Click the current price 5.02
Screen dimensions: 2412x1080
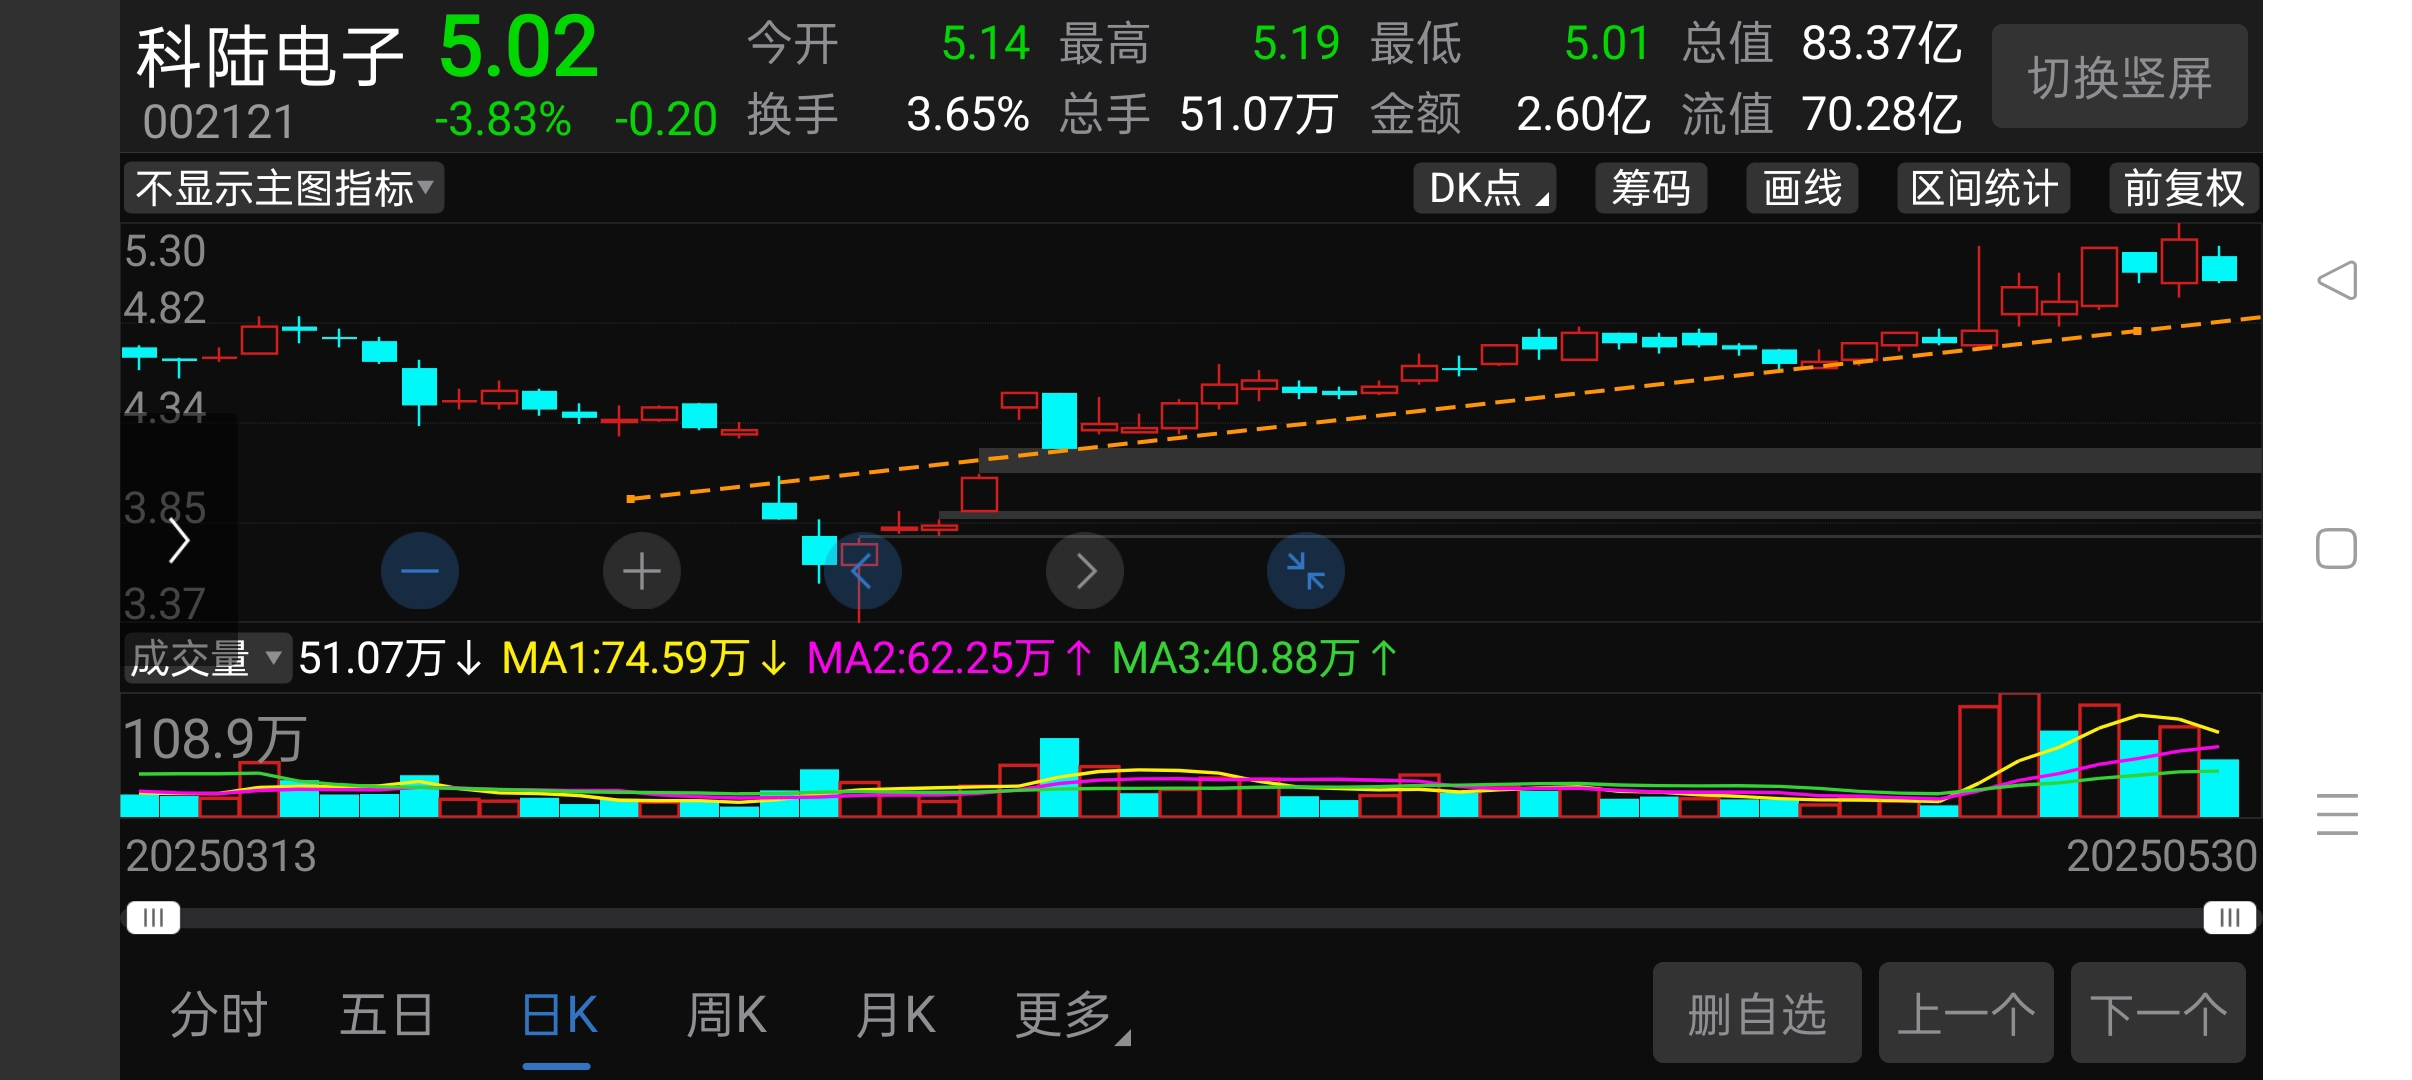[518, 47]
